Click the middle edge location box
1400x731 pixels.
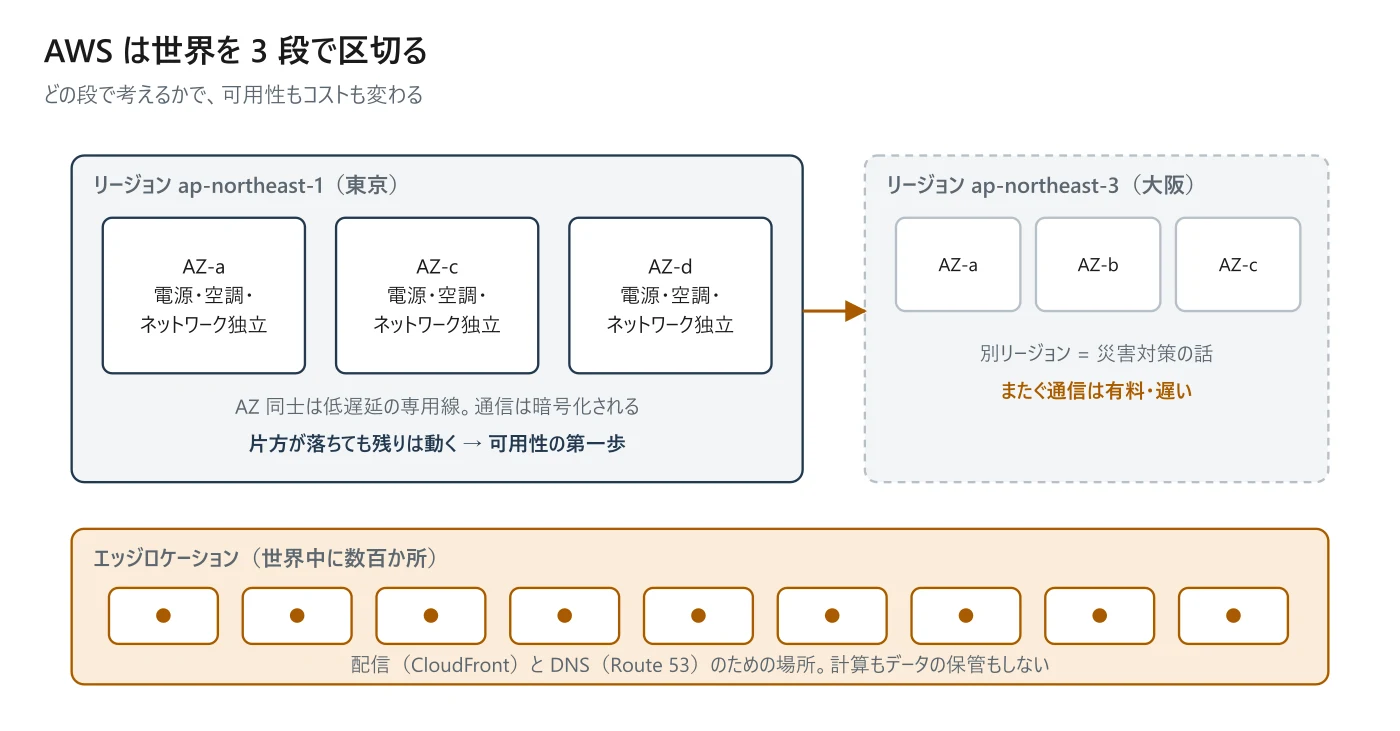coord(698,616)
